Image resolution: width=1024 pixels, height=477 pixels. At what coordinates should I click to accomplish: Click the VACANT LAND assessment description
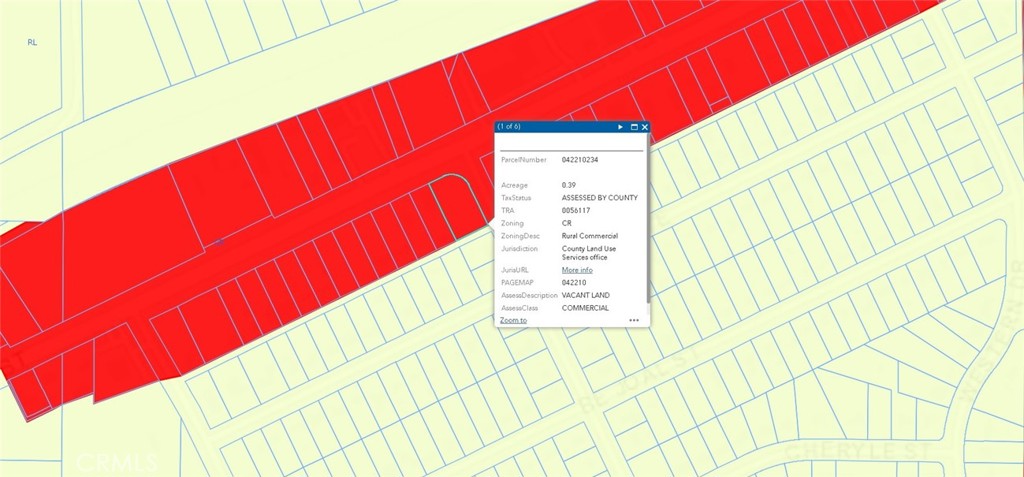point(586,295)
